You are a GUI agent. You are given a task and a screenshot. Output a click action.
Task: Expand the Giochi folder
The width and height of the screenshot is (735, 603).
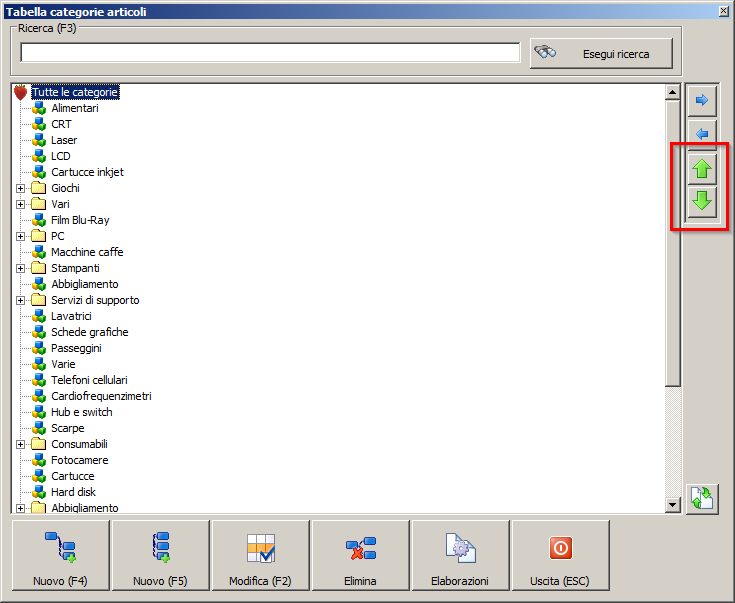click(x=20, y=188)
